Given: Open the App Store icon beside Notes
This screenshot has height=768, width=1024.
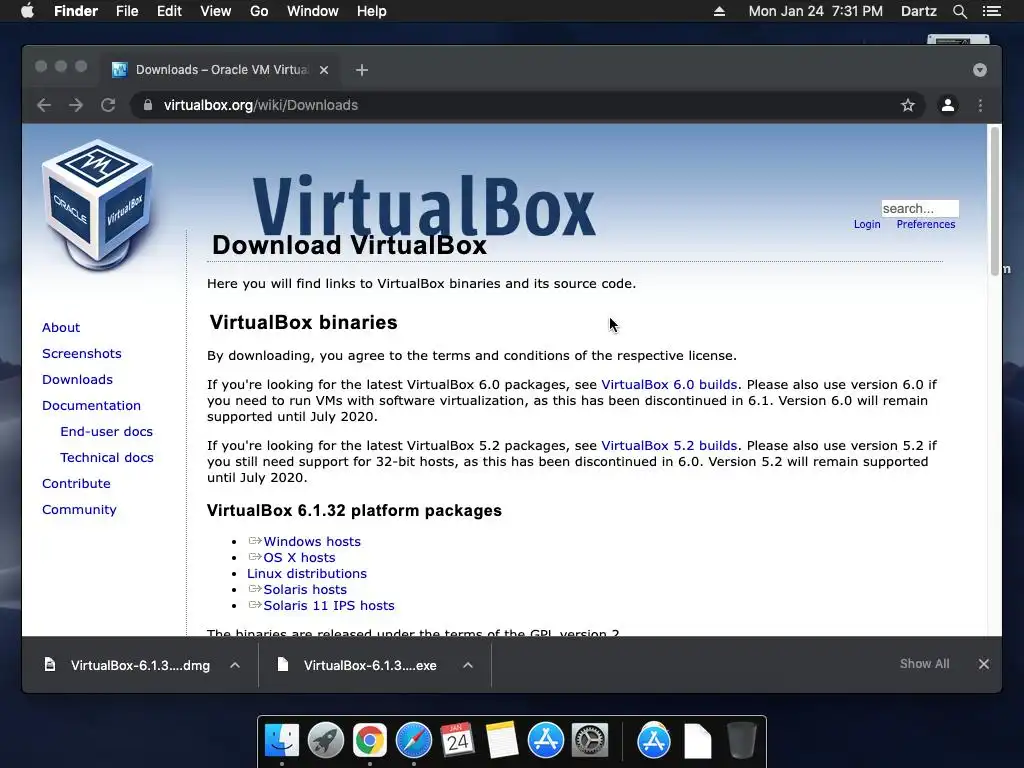Looking at the screenshot, I should [545, 741].
